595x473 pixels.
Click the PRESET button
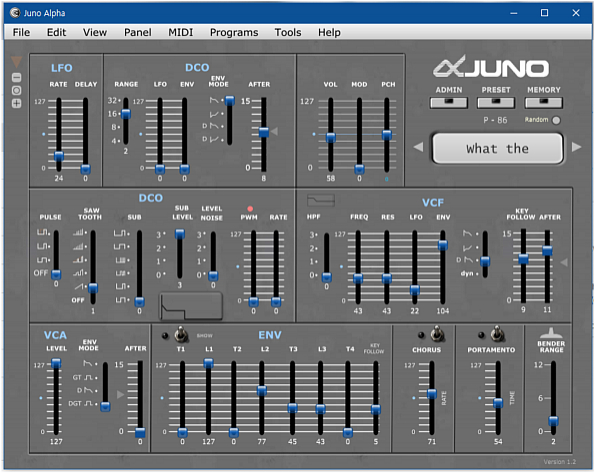tap(496, 102)
